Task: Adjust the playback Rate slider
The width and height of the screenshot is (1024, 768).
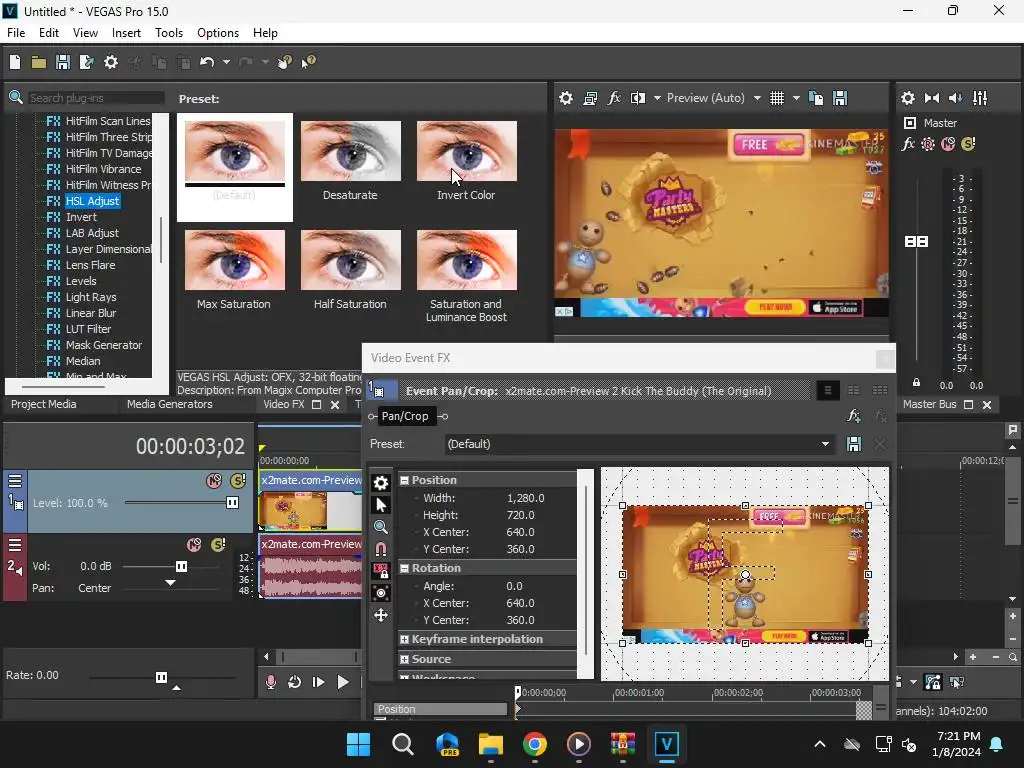Action: [x=162, y=677]
